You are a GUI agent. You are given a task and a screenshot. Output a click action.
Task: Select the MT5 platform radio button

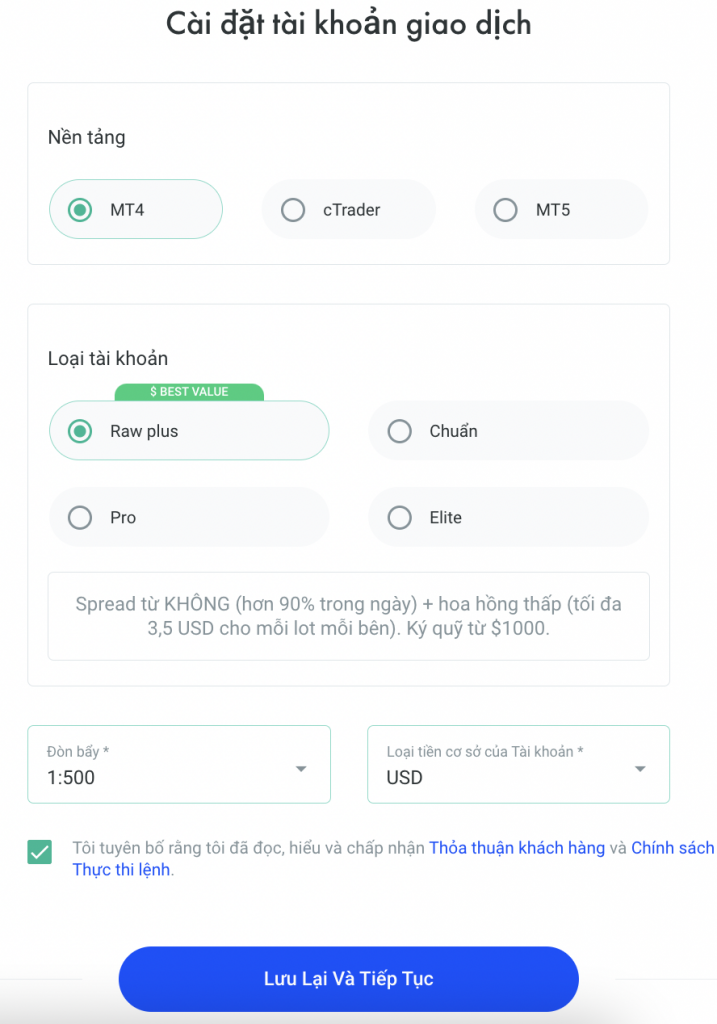click(506, 210)
